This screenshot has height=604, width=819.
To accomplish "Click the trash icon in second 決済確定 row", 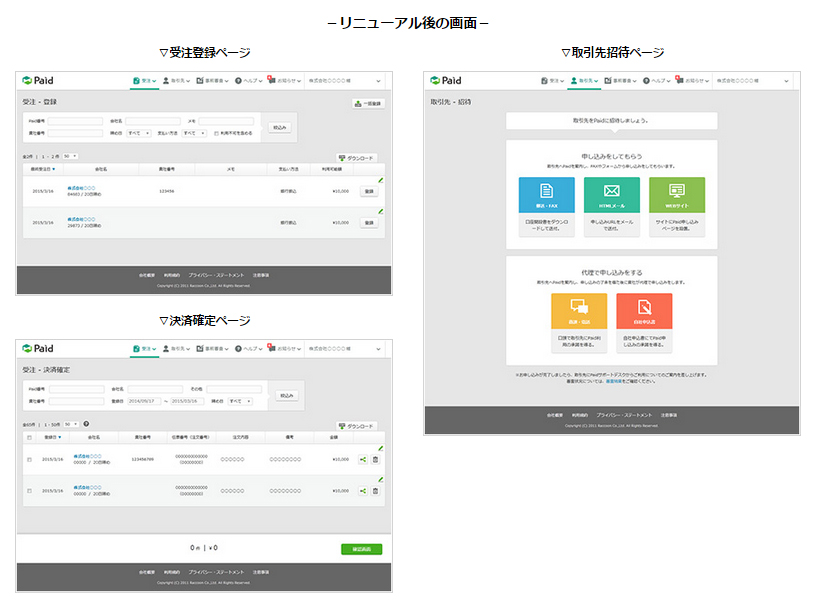I will tap(375, 491).
